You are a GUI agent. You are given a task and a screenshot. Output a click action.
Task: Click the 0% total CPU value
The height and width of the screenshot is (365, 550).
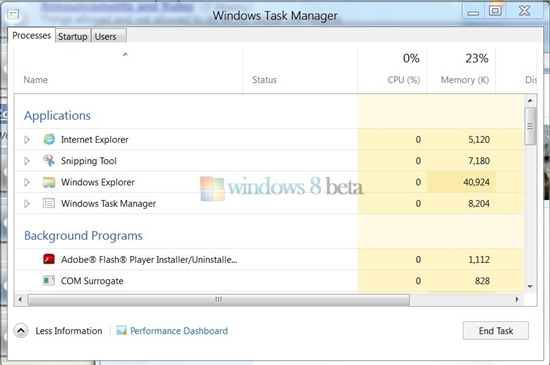(411, 58)
